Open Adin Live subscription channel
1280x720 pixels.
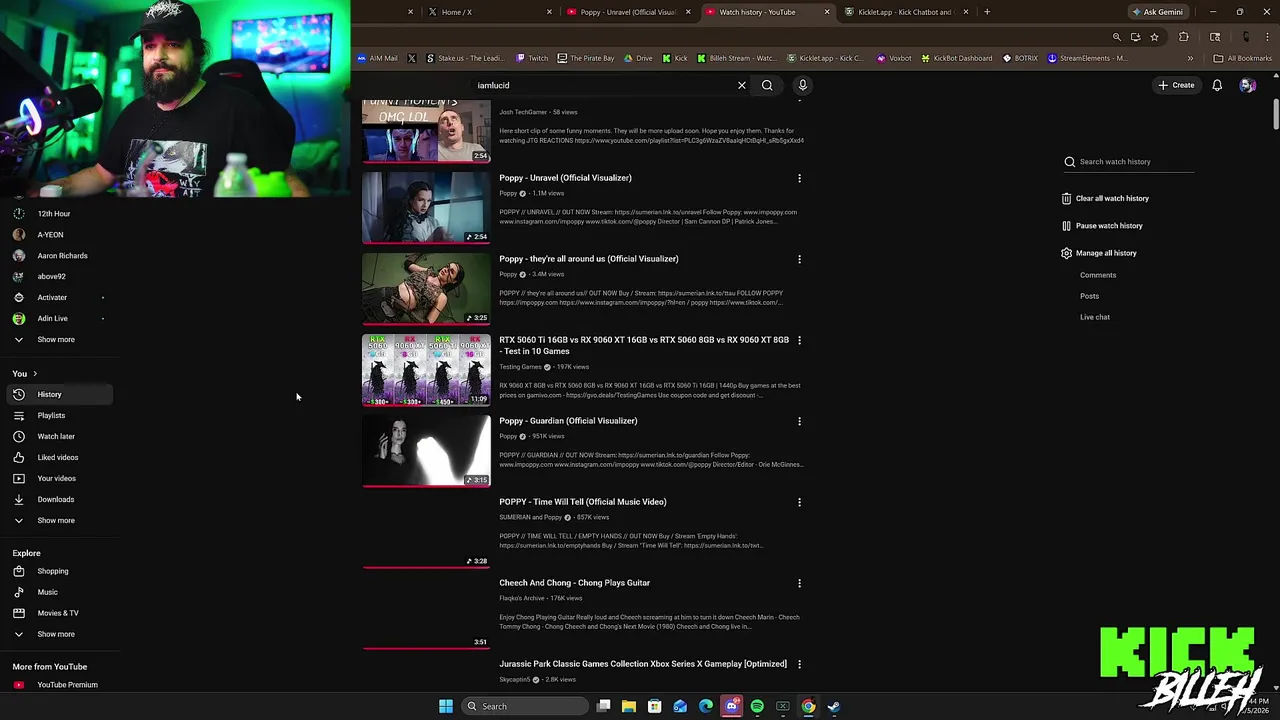point(58,318)
